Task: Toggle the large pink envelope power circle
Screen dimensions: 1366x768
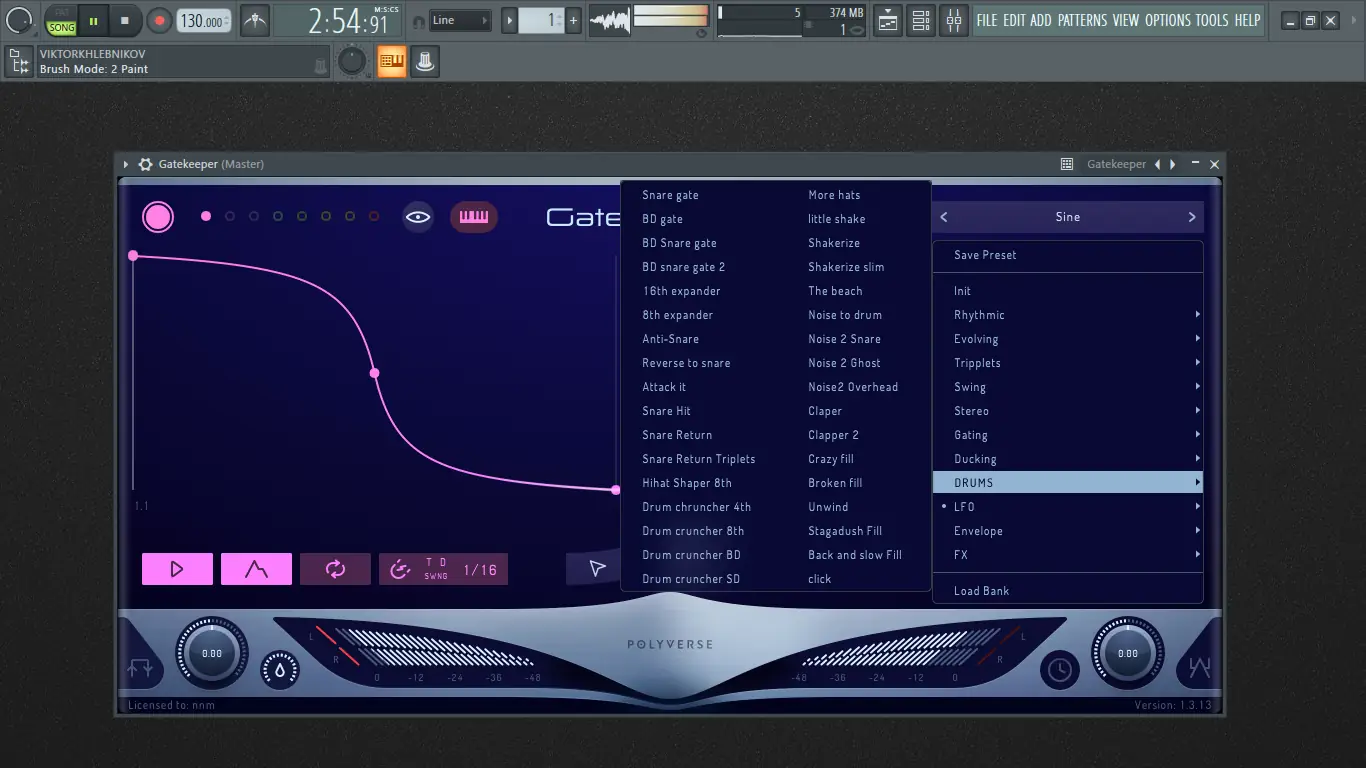Action: [158, 217]
